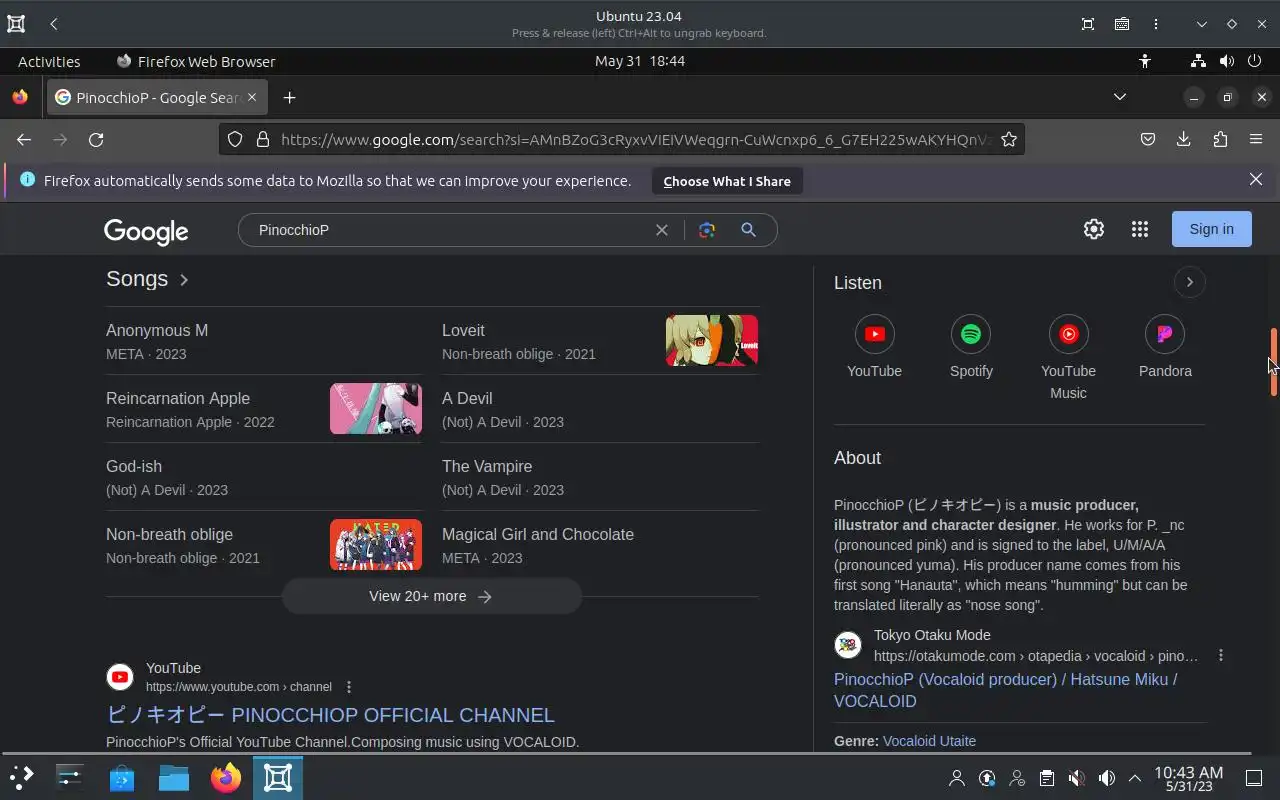The height and width of the screenshot is (800, 1280).
Task: Open song Reincarnation Apple
Action: click(178, 399)
